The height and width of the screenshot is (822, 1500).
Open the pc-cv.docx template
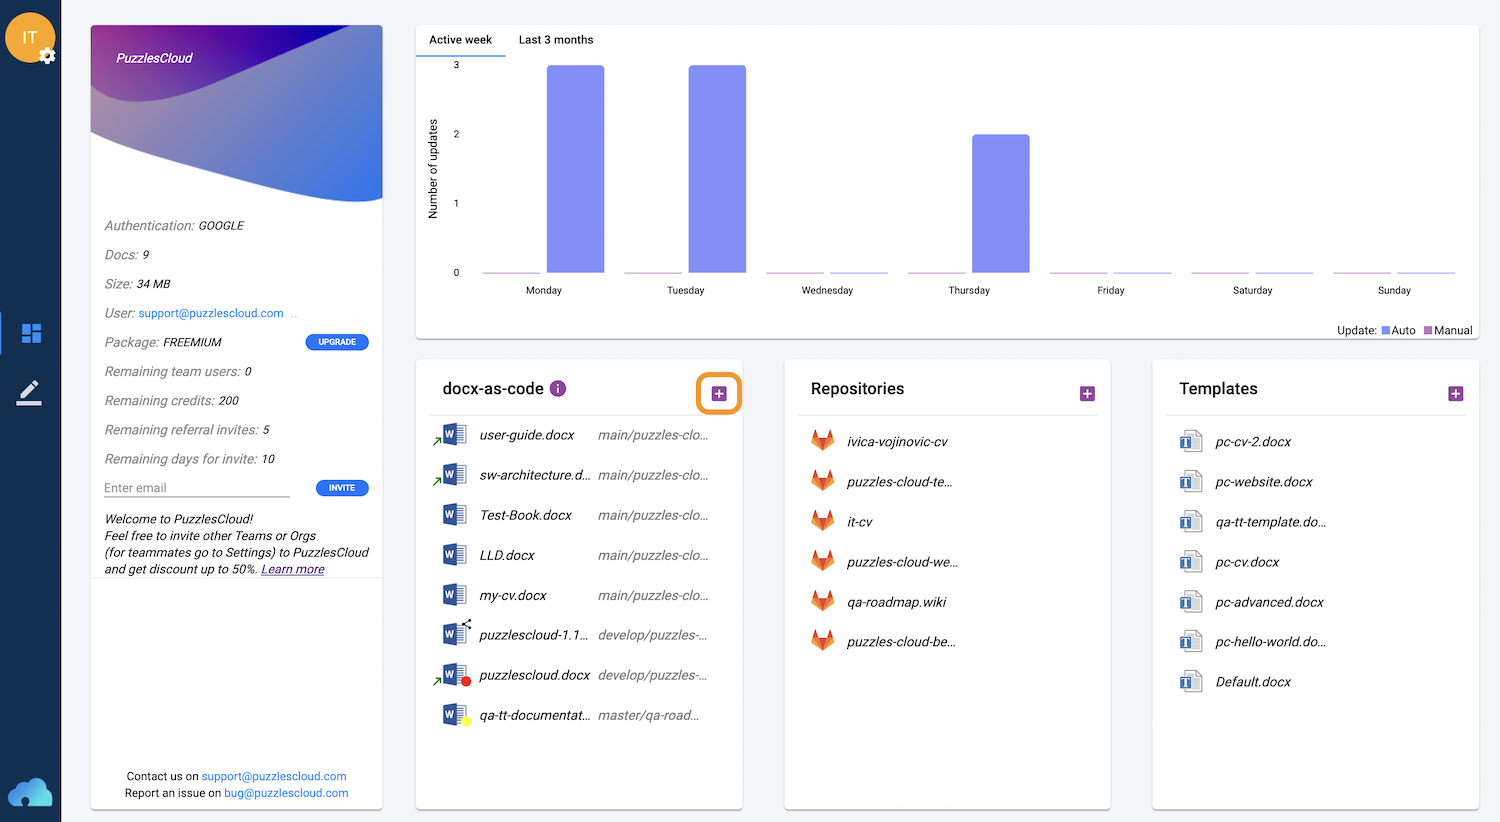(1247, 562)
